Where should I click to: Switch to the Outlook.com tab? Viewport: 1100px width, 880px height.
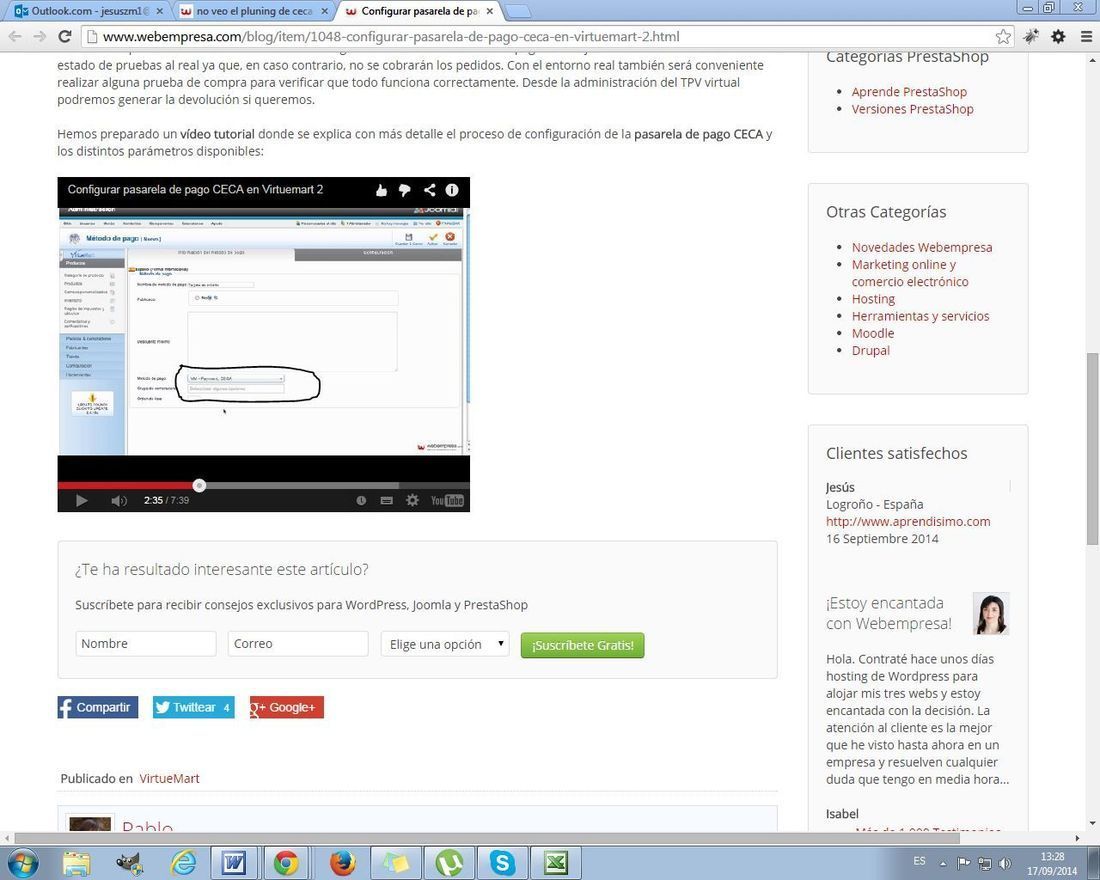click(x=90, y=11)
